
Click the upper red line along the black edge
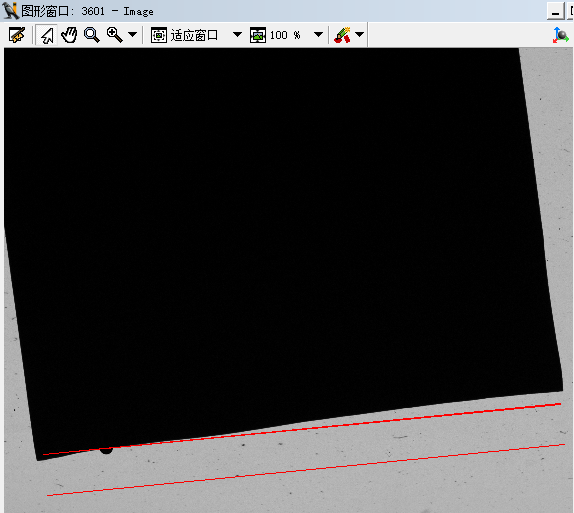pos(302,429)
